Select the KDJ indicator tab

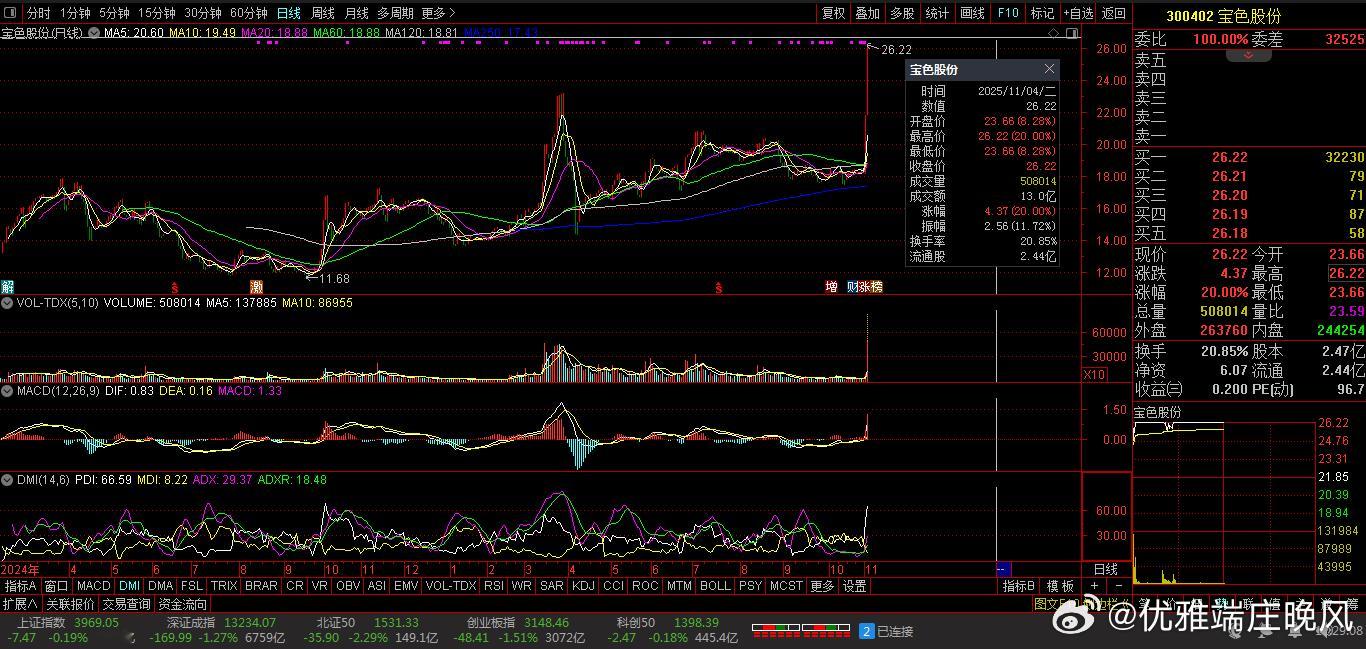pyautogui.click(x=583, y=586)
